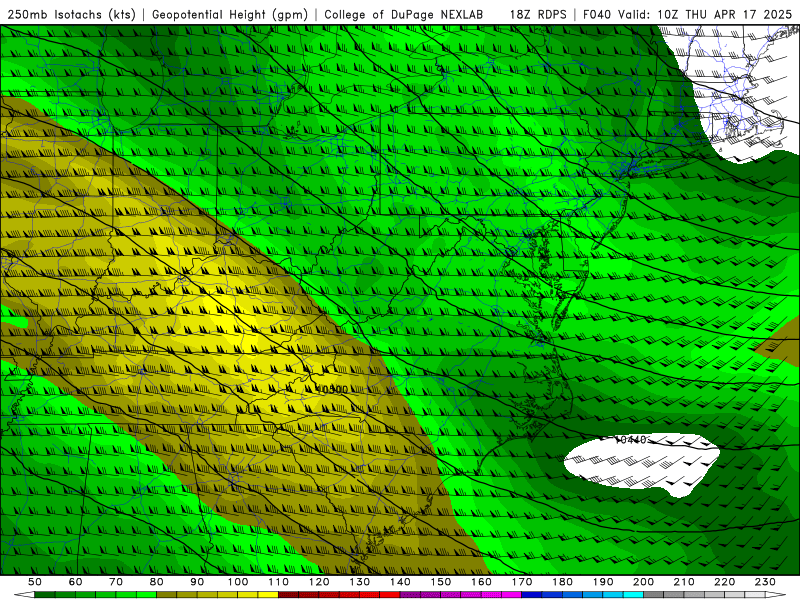Click the 220 value on the color scale
800x600 pixels.
(x=724, y=582)
